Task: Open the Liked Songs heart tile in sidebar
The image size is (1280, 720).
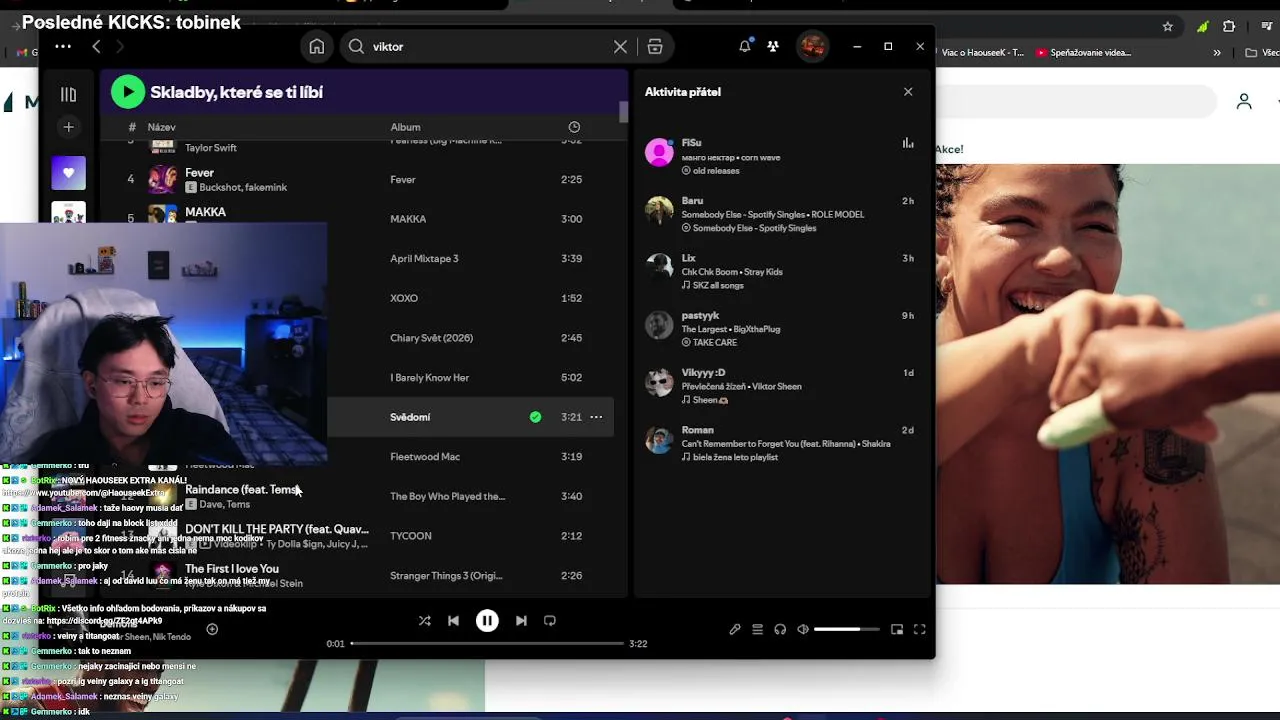Action: 69,173
